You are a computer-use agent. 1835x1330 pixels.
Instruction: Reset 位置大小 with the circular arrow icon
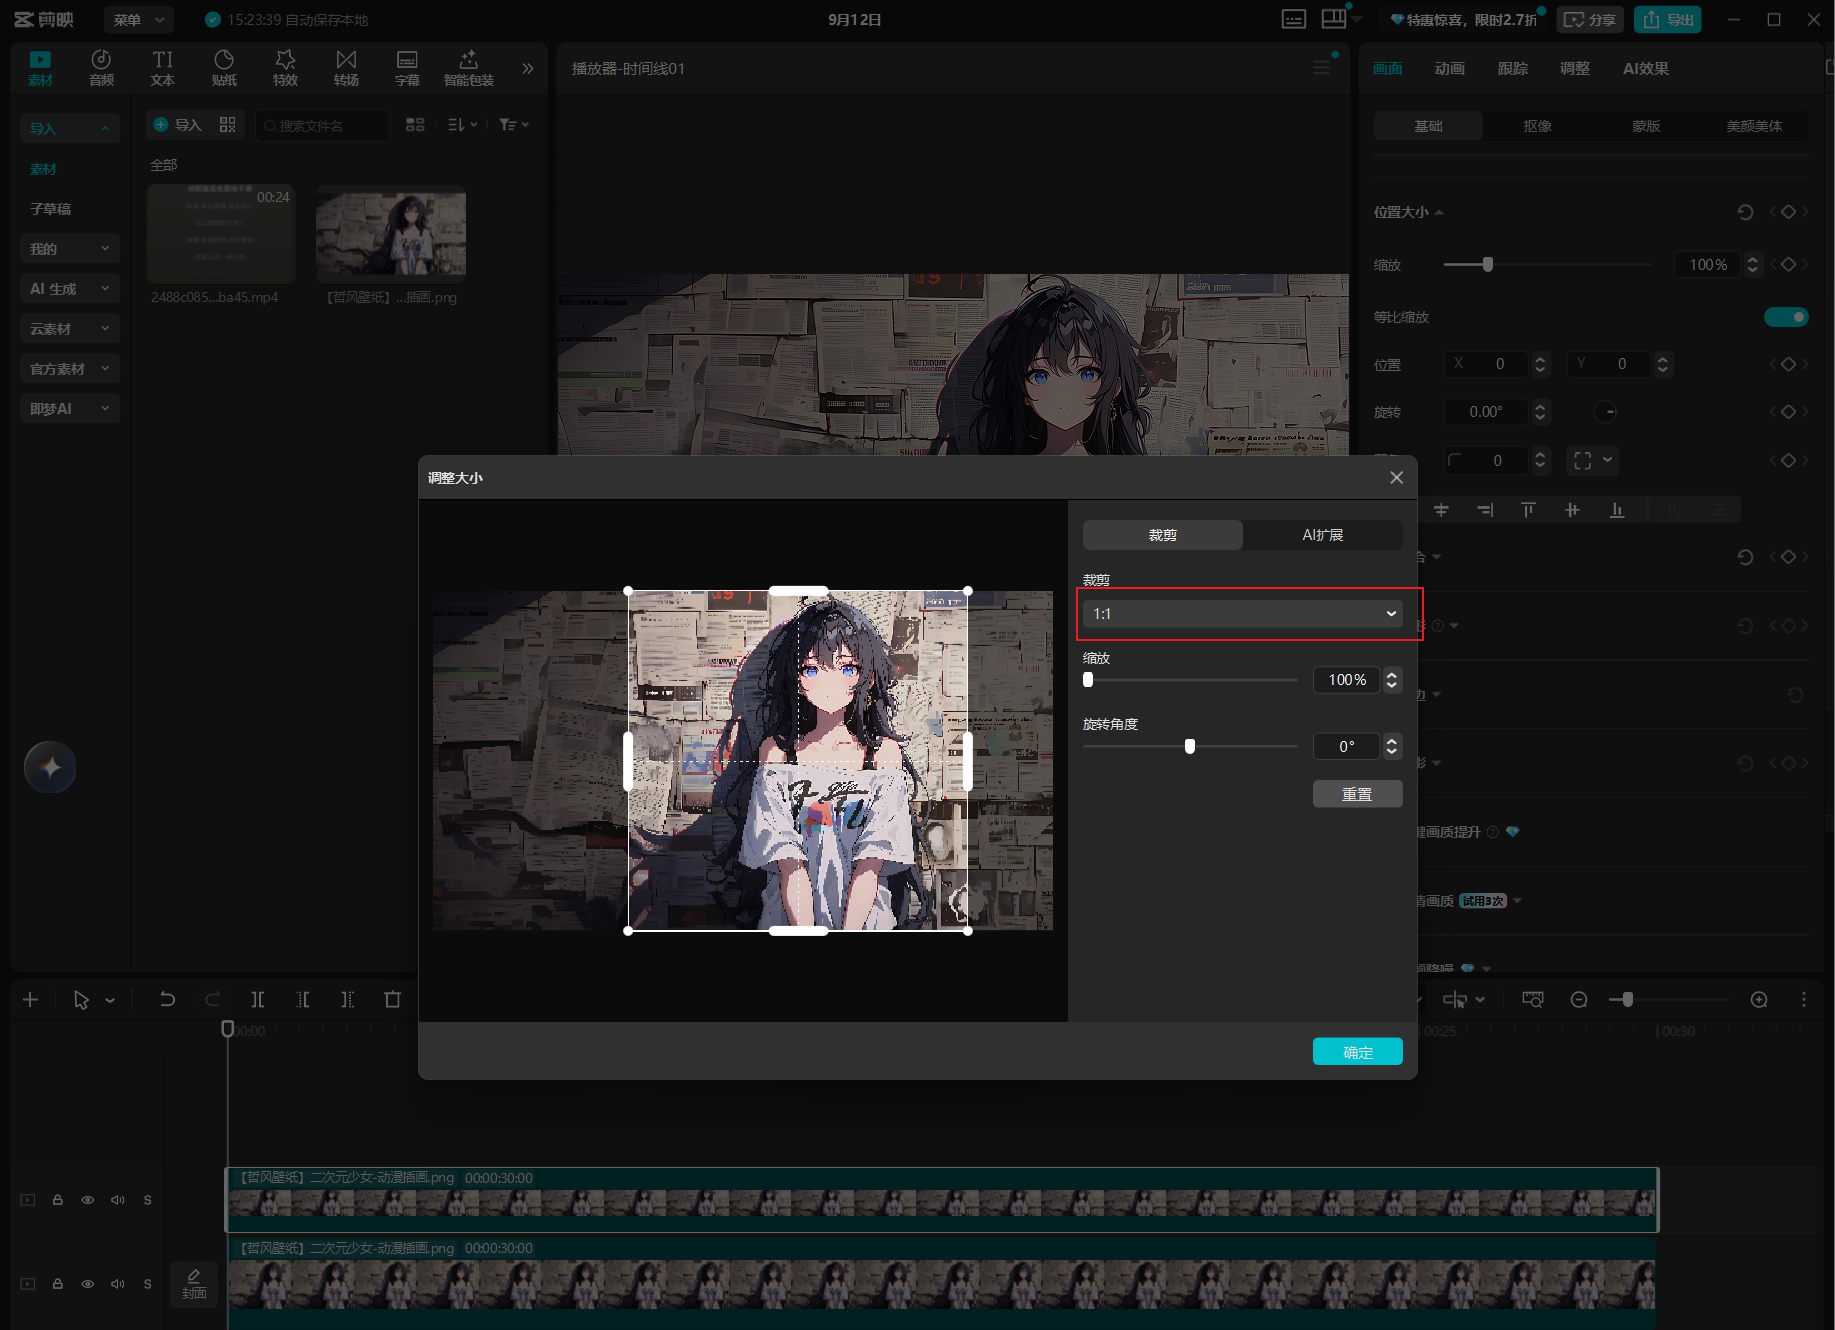tap(1745, 212)
